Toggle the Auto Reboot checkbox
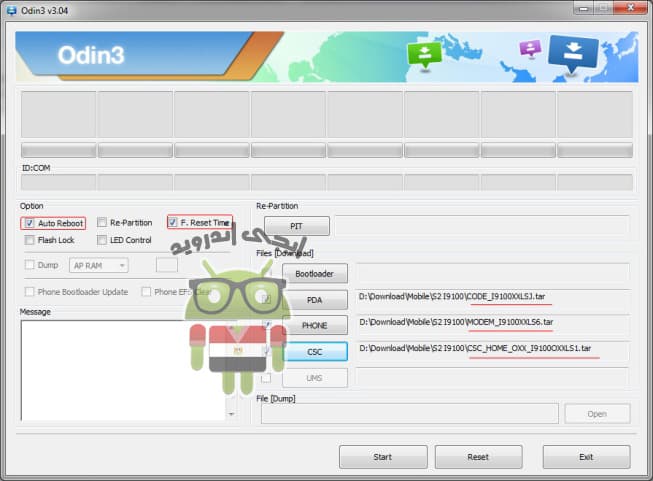 [29, 223]
